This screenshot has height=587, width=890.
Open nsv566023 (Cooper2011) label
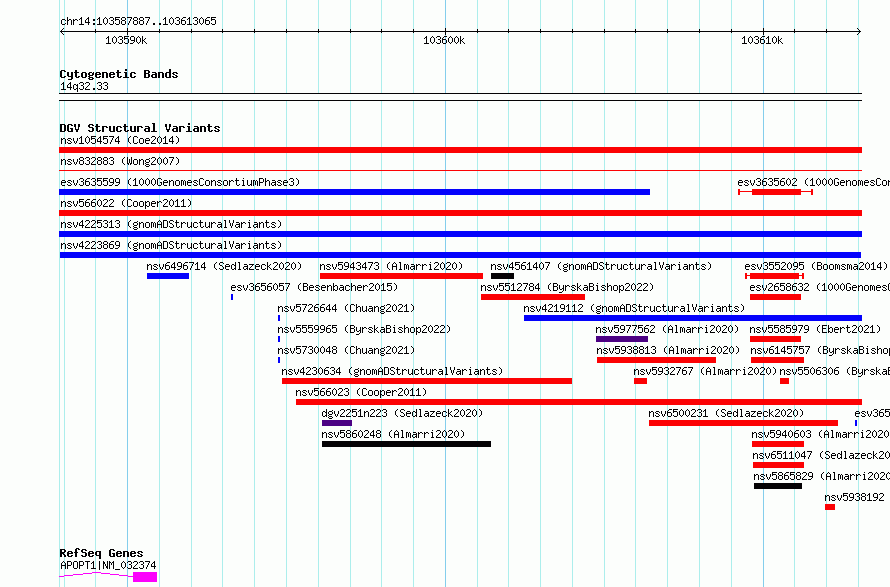pos(361,392)
